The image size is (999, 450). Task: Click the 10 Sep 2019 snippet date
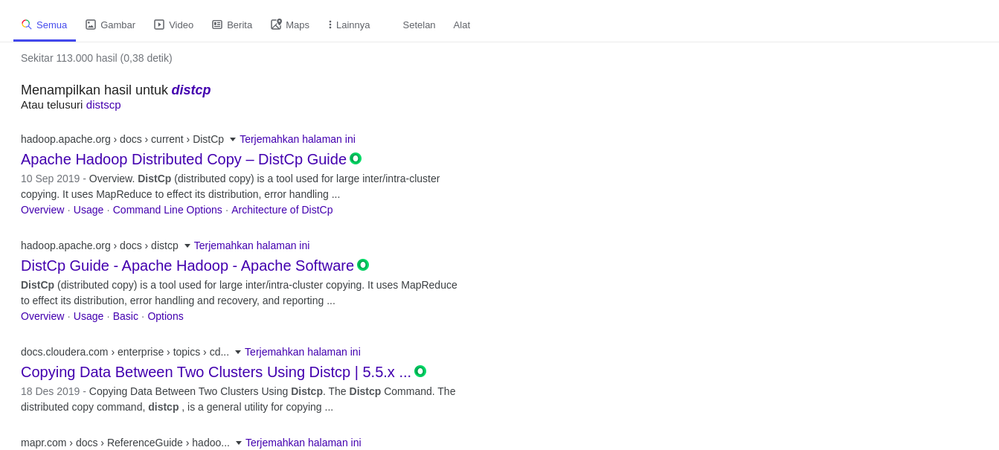click(x=50, y=178)
